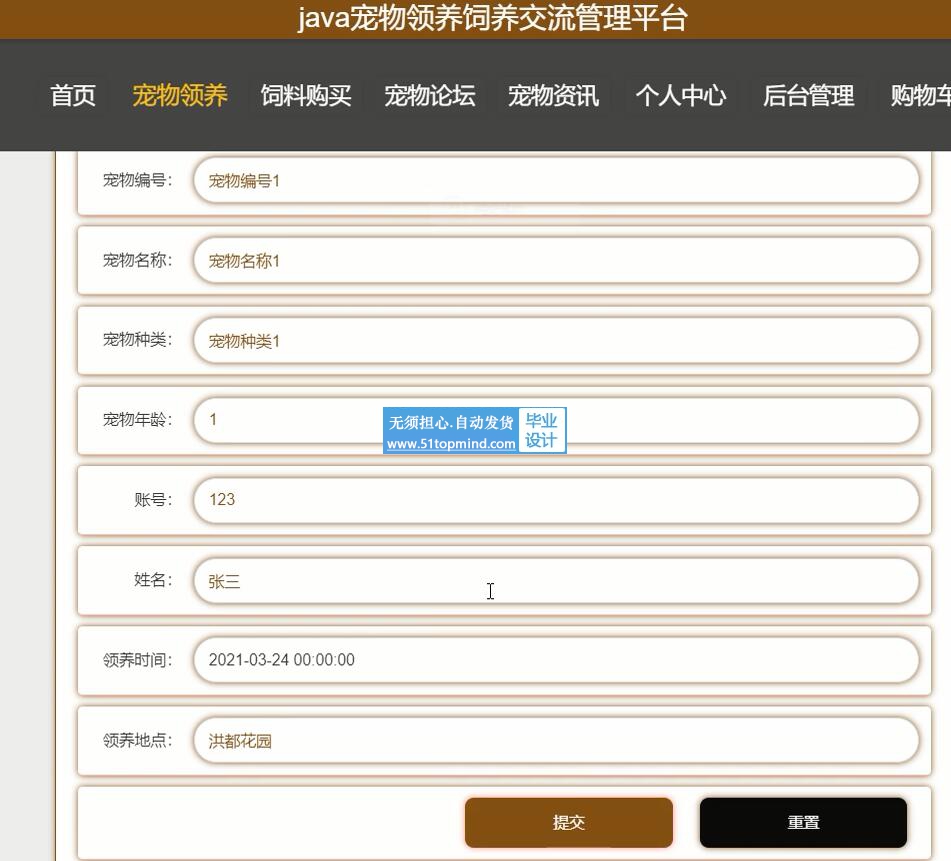The image size is (951, 861).
Task: Click the 宠物名称 input field
Action: 556,260
